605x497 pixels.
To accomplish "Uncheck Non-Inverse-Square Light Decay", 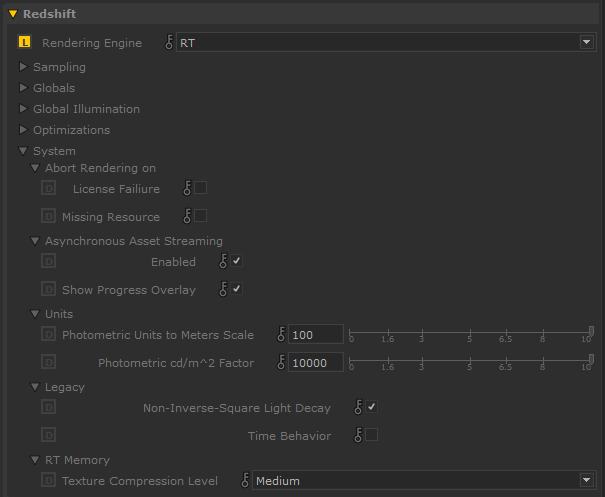I will (372, 407).
